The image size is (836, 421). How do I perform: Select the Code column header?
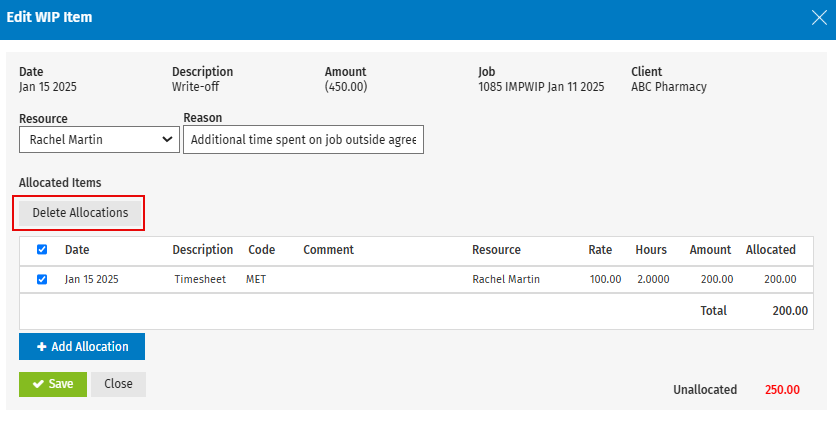click(262, 250)
